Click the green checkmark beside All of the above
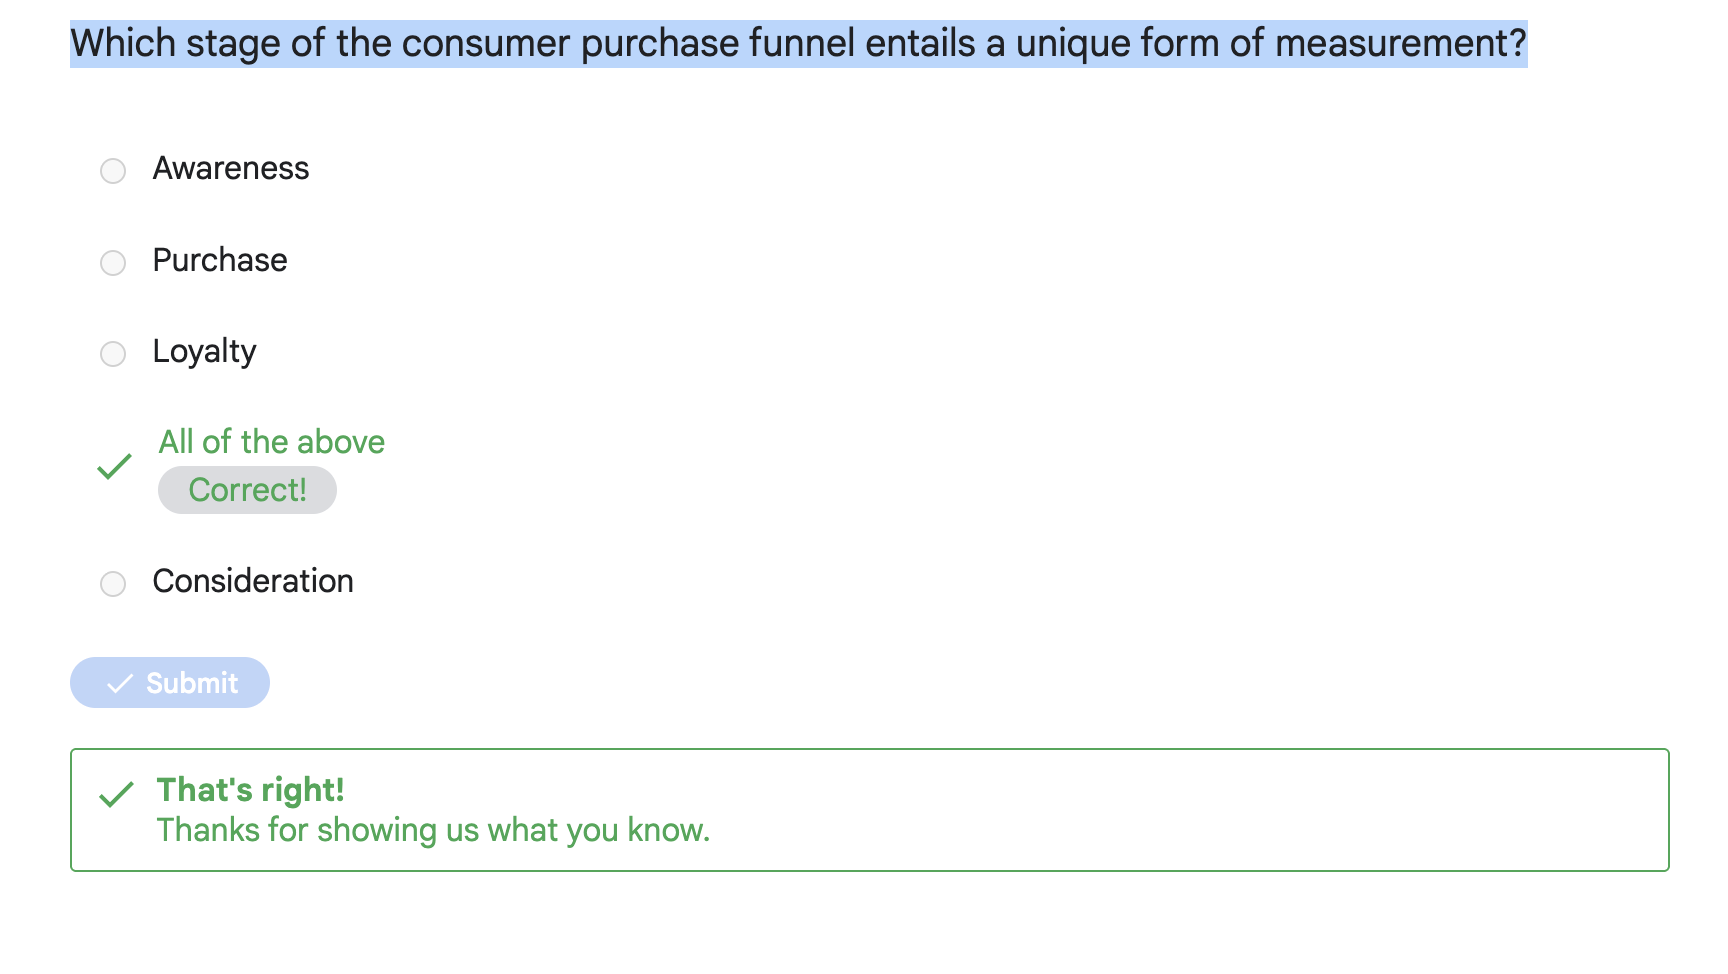The height and width of the screenshot is (974, 1728). click(x=115, y=466)
